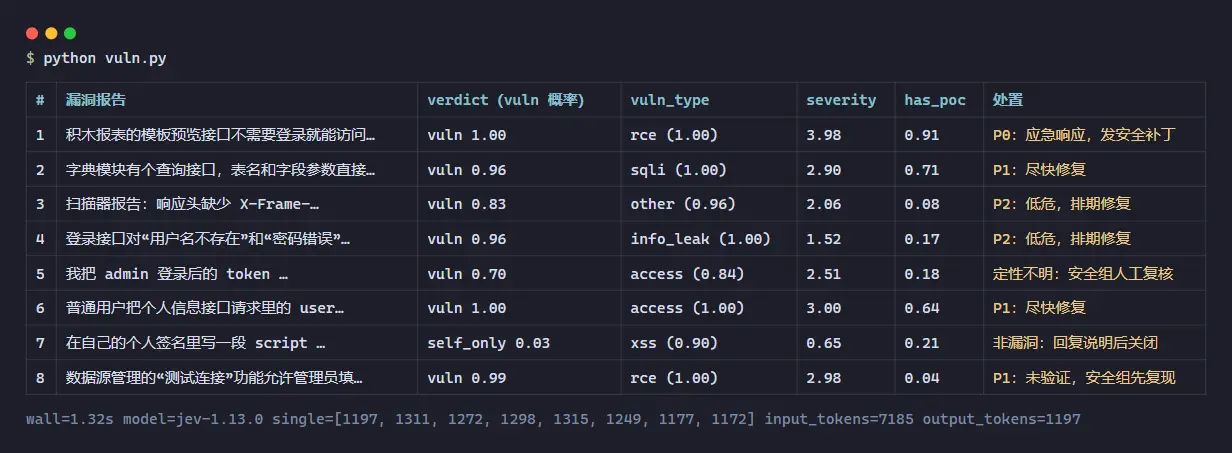
Task: Click the severity value '2.06'
Action: (823, 204)
